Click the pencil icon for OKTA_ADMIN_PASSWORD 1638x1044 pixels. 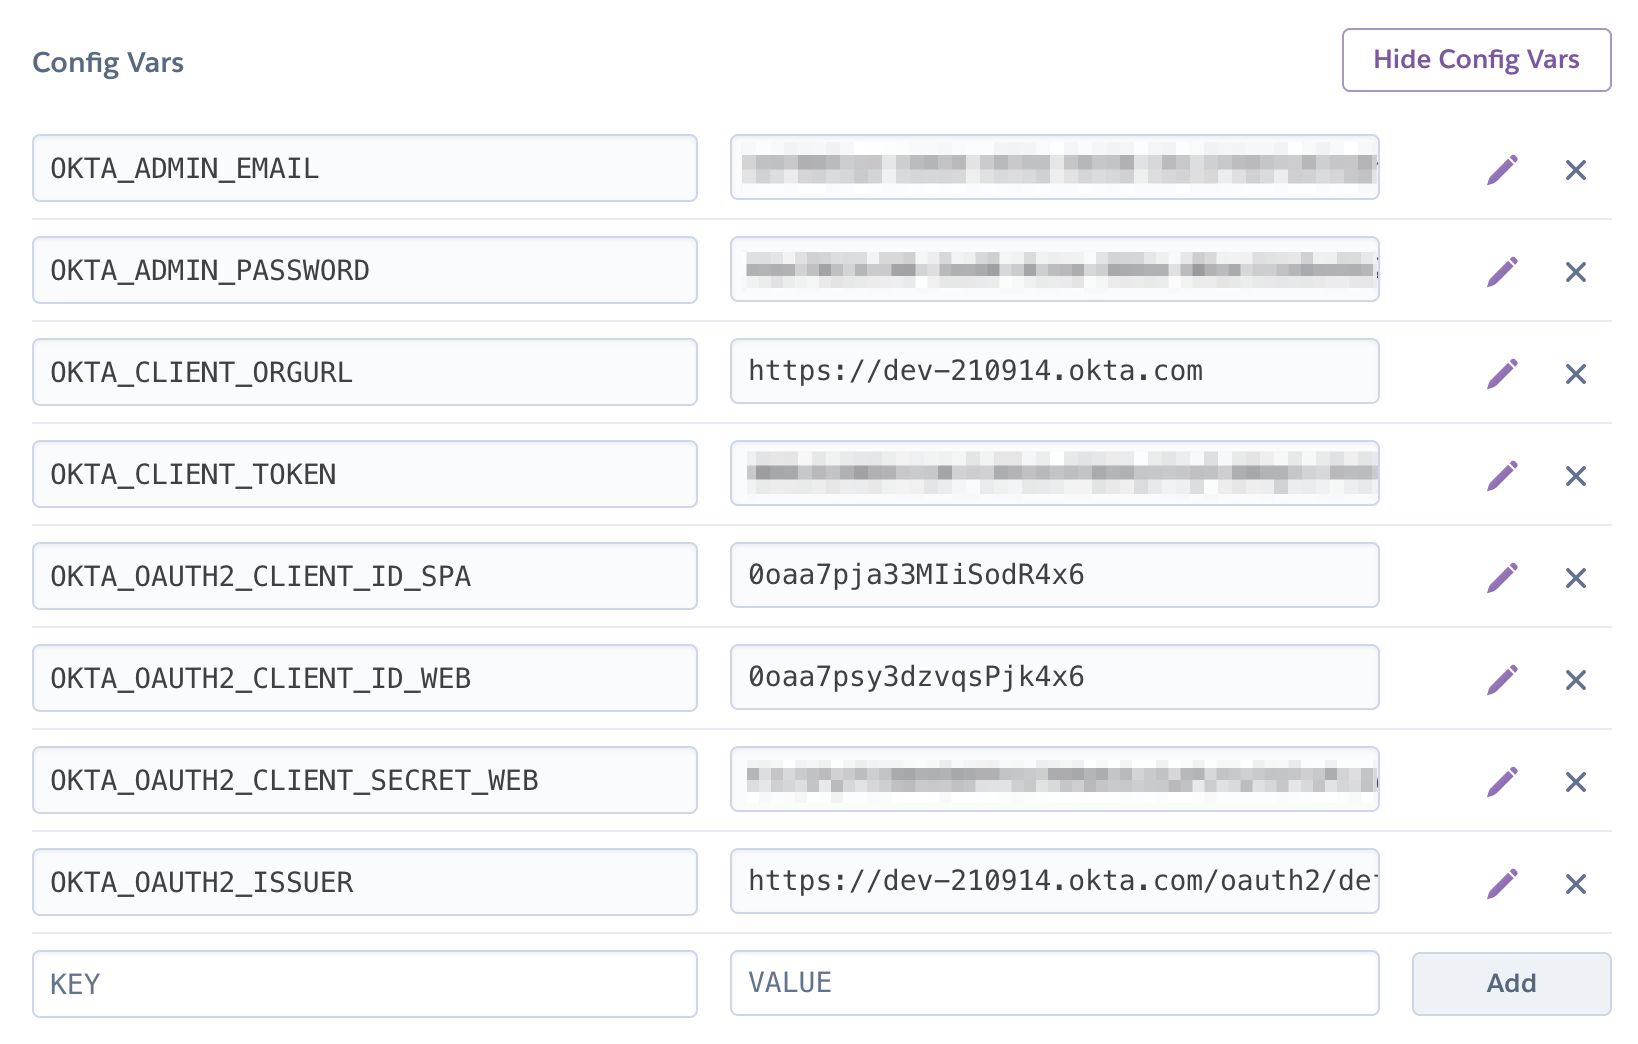click(1503, 272)
